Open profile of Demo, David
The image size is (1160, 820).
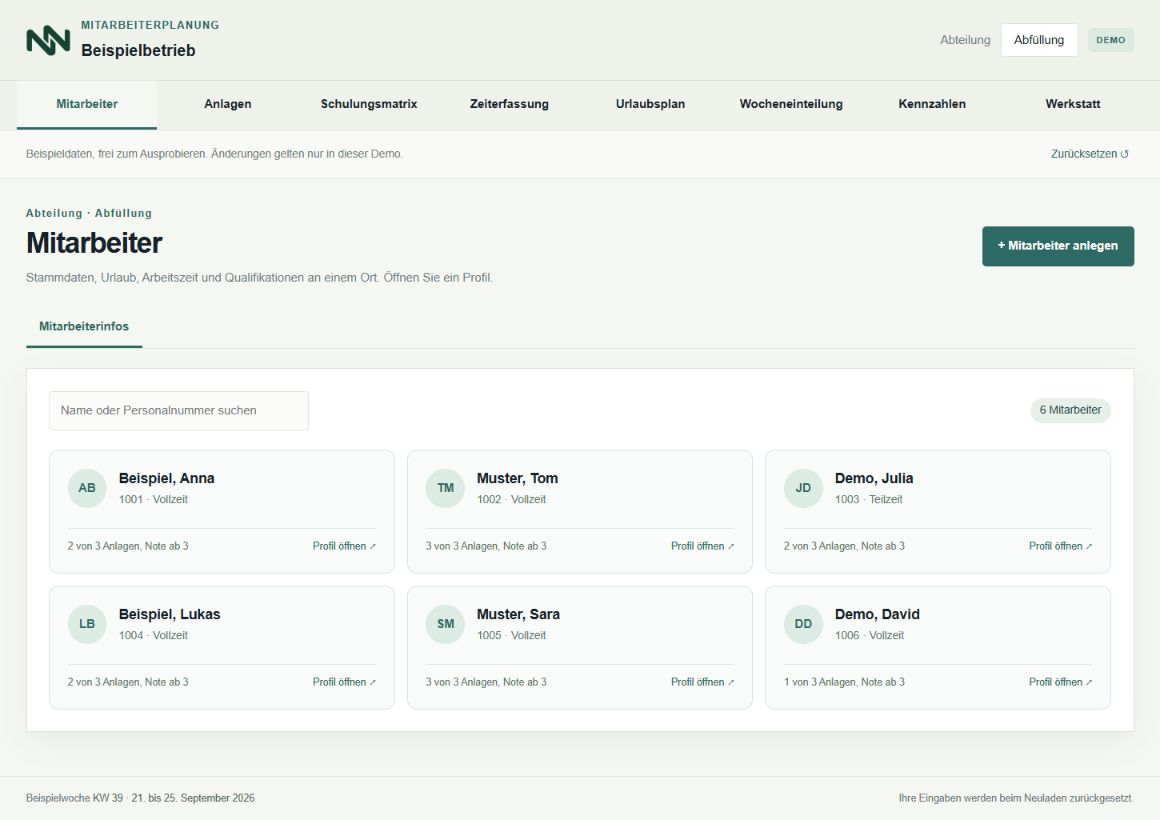(x=1060, y=682)
